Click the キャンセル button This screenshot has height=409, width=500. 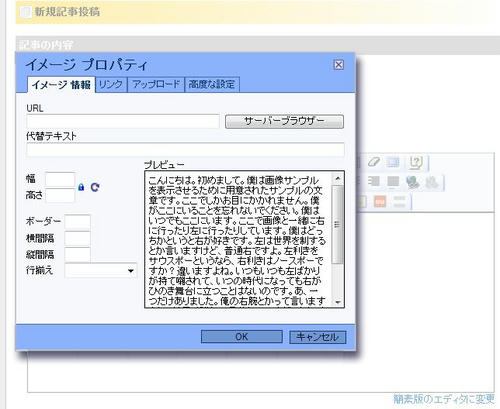coord(318,337)
